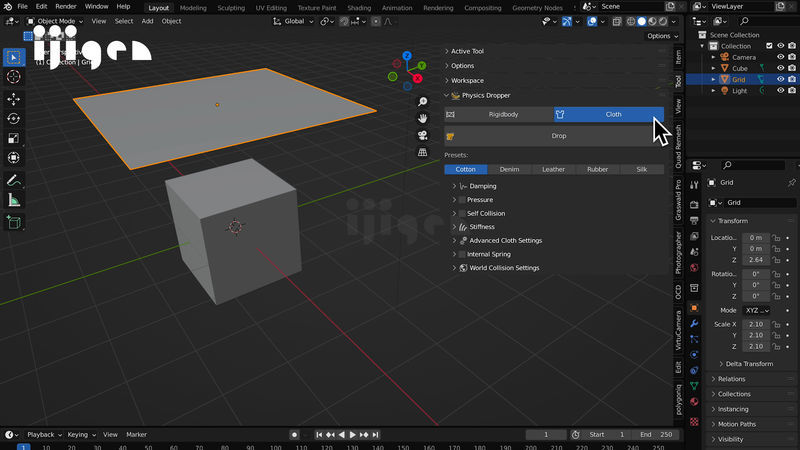
Task: Choose the Denim preset
Action: [x=509, y=169]
